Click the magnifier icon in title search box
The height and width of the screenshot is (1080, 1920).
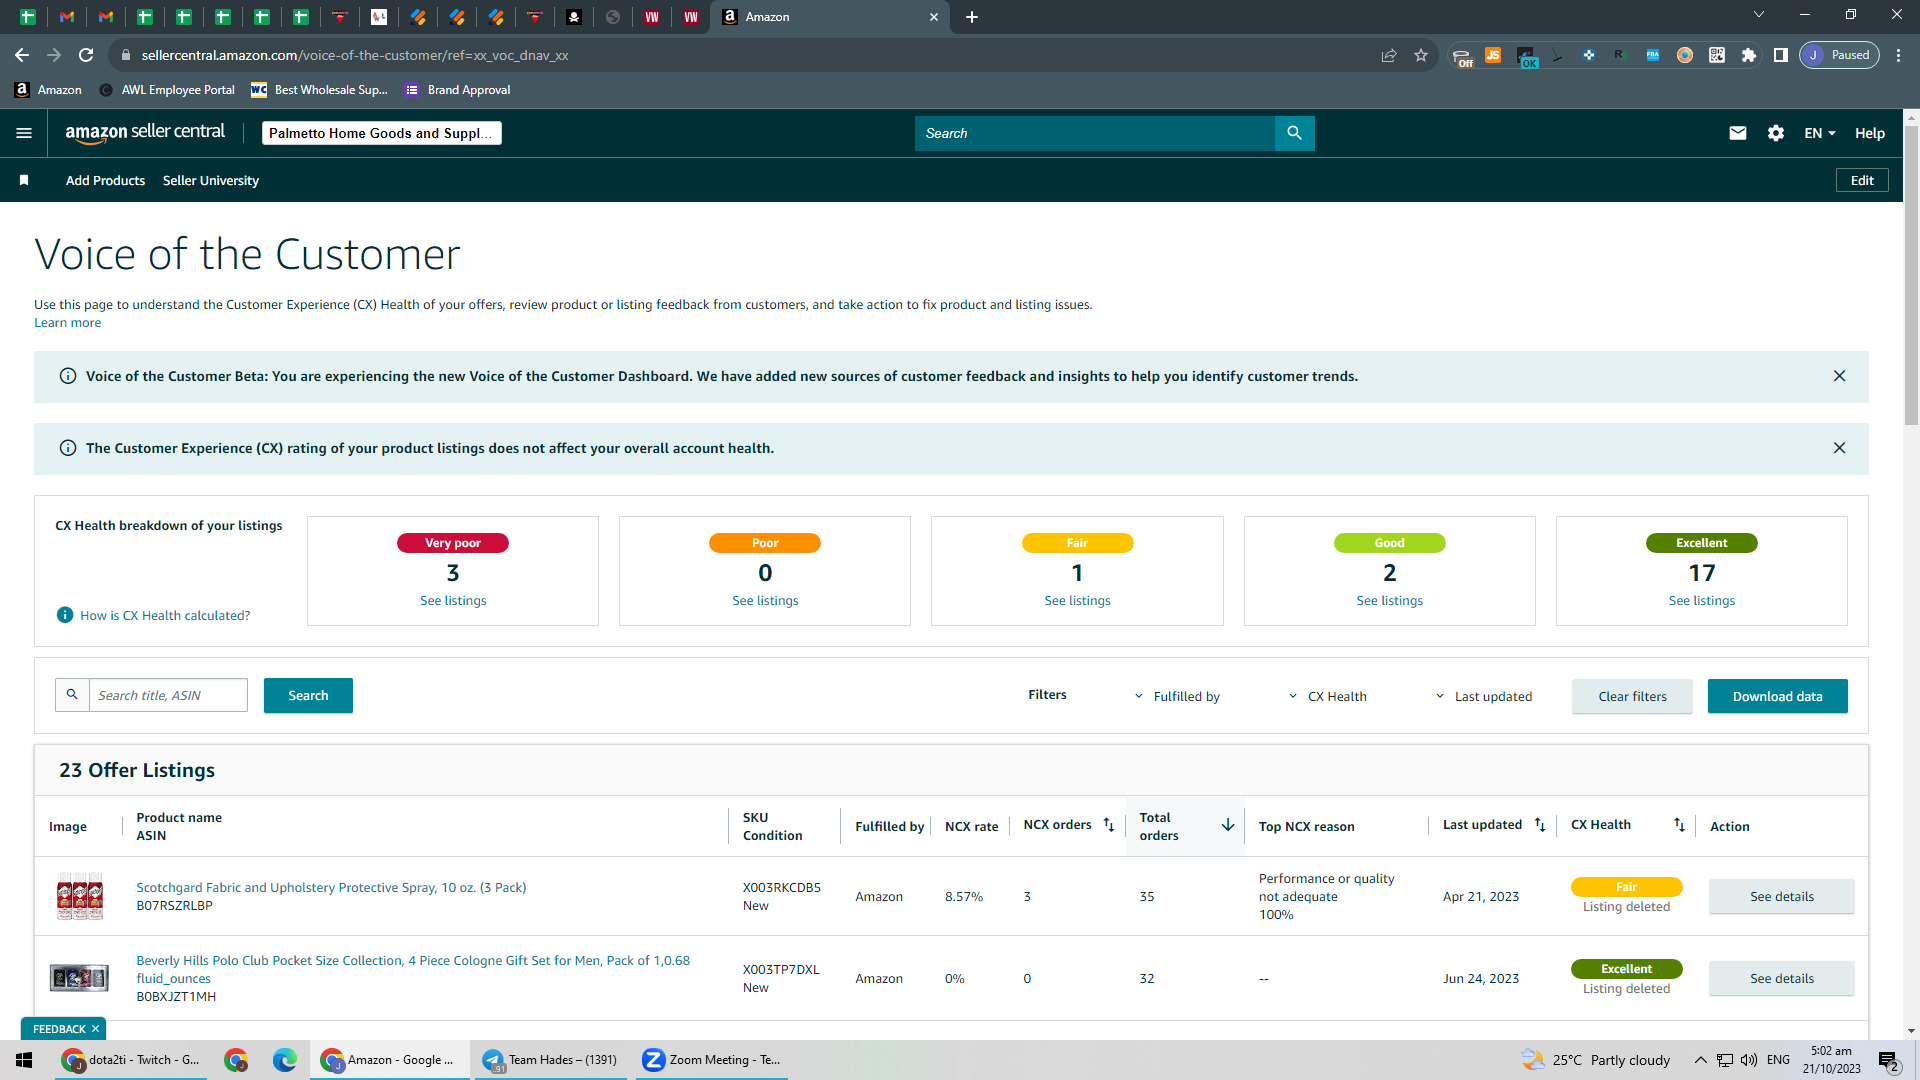pyautogui.click(x=72, y=695)
